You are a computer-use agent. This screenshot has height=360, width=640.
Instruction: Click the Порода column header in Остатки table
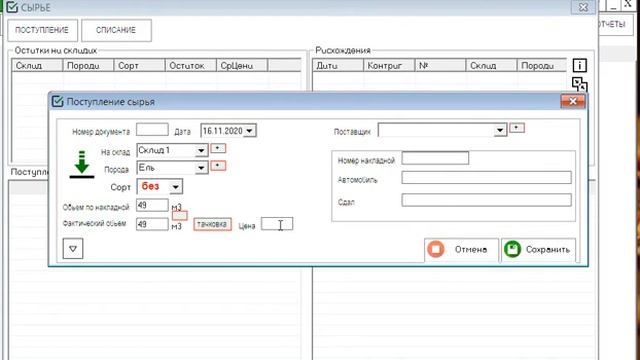point(88,65)
